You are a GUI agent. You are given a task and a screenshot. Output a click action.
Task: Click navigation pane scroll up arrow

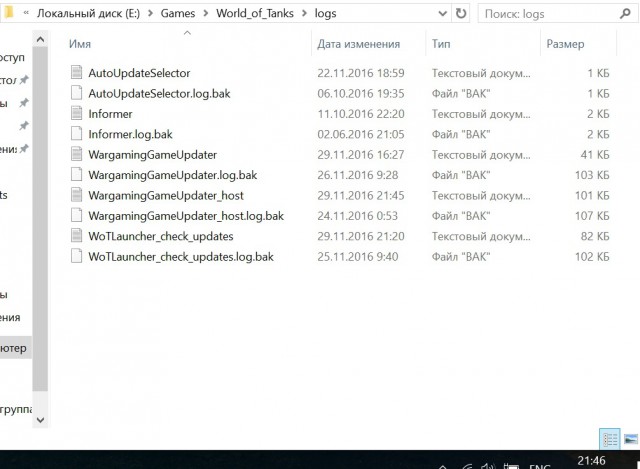[40, 40]
